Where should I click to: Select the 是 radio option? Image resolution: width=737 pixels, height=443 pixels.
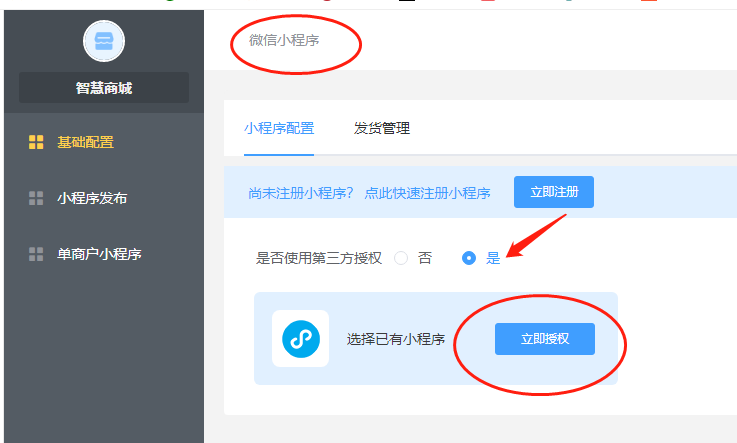tap(469, 258)
